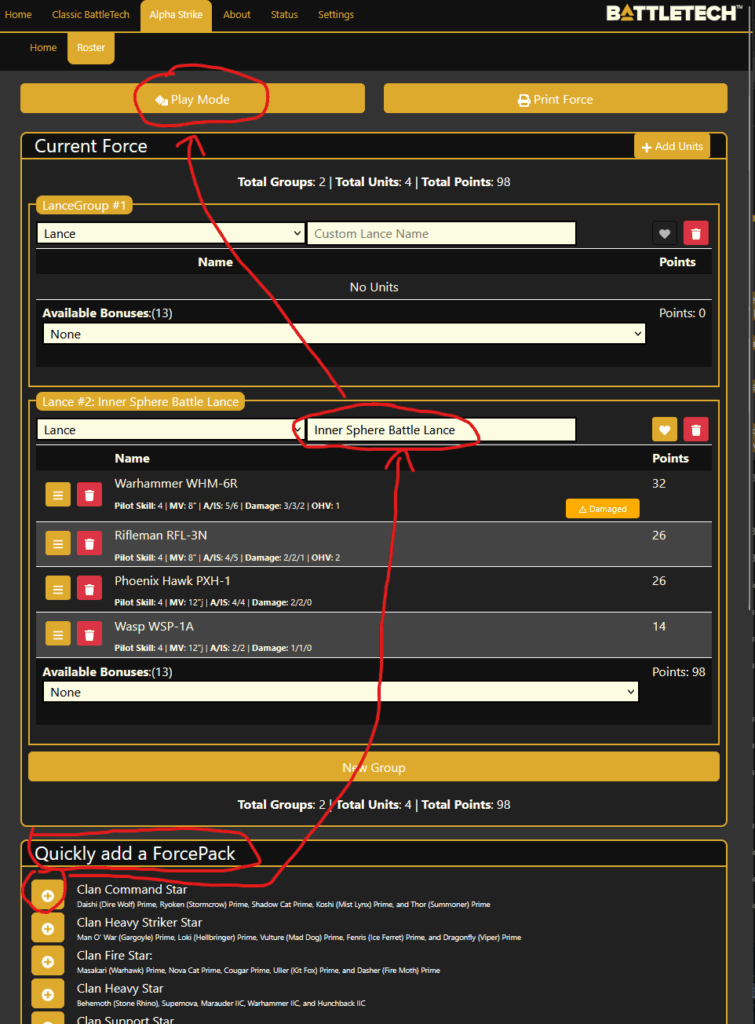Click Print Force button
The width and height of the screenshot is (755, 1024).
555,99
